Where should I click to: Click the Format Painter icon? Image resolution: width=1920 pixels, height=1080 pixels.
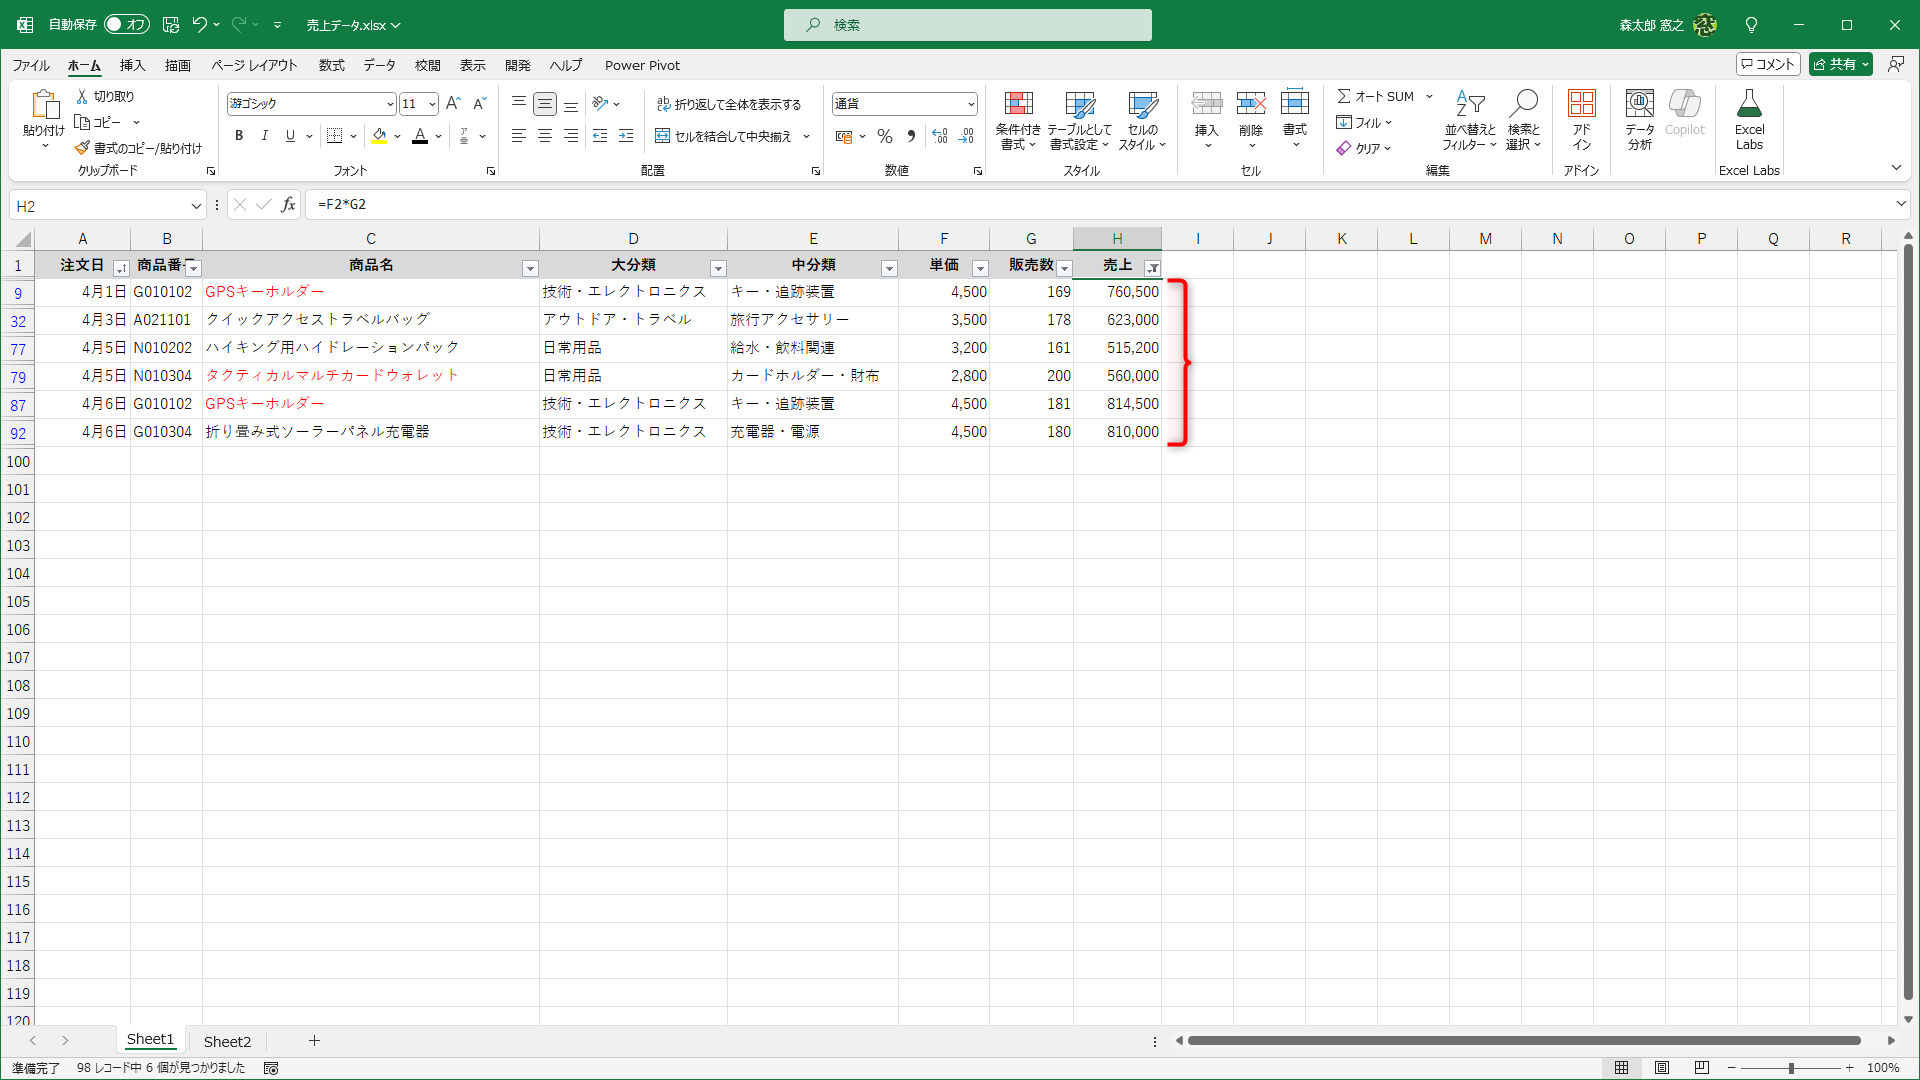click(83, 148)
